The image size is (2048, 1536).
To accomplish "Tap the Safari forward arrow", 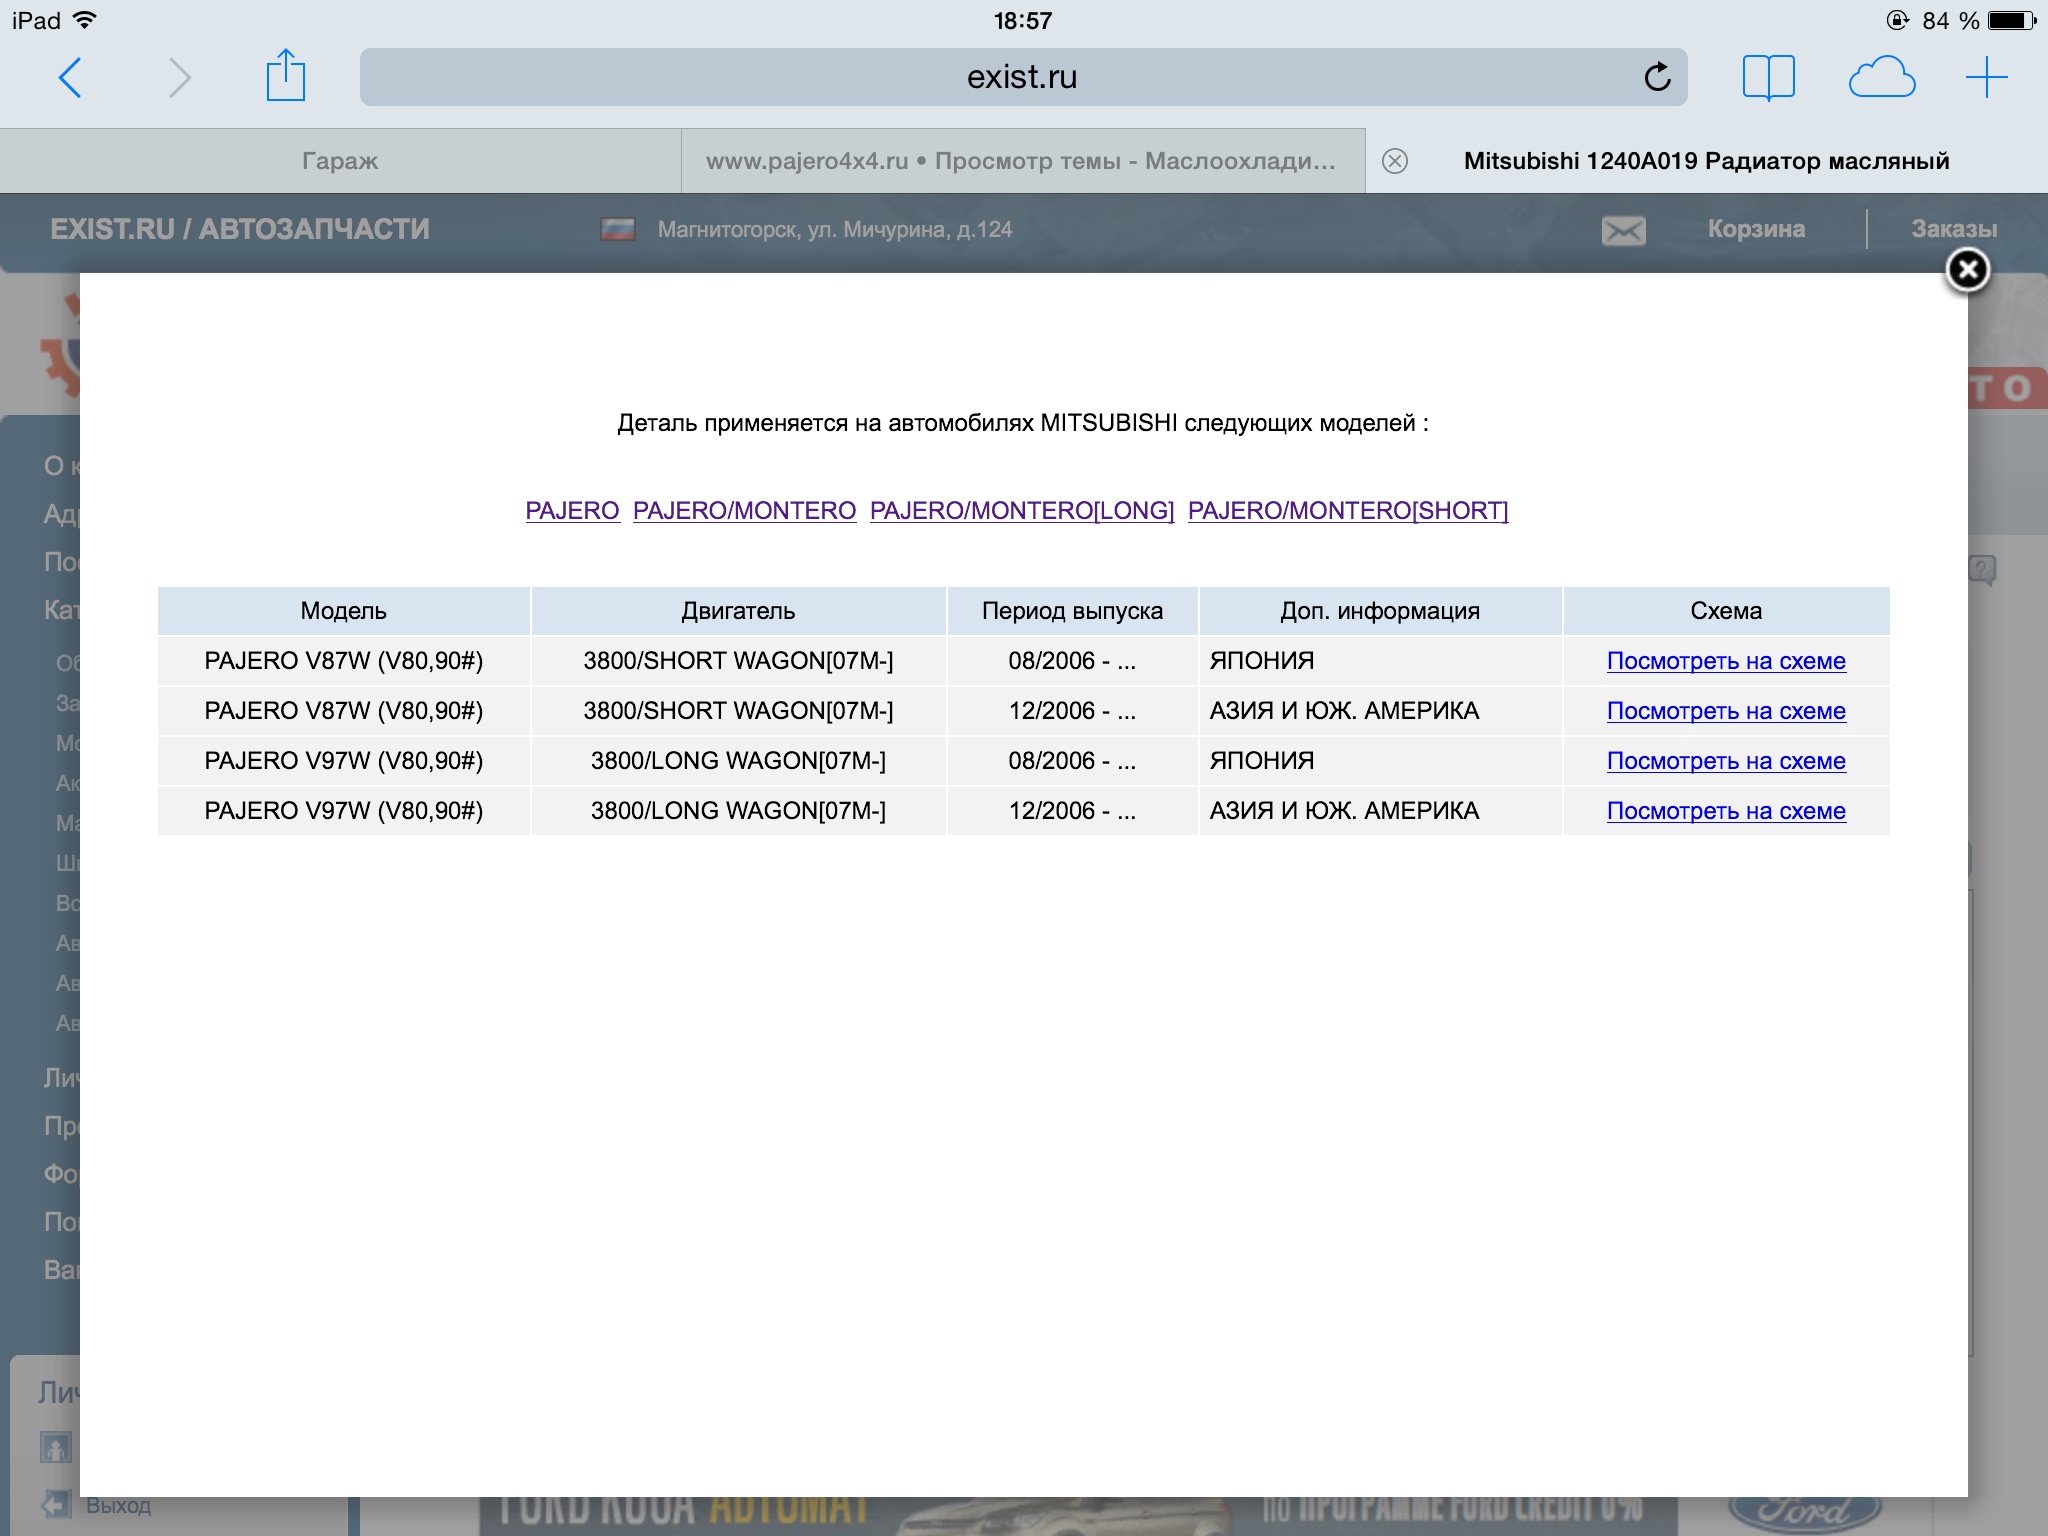I will pos(179,78).
